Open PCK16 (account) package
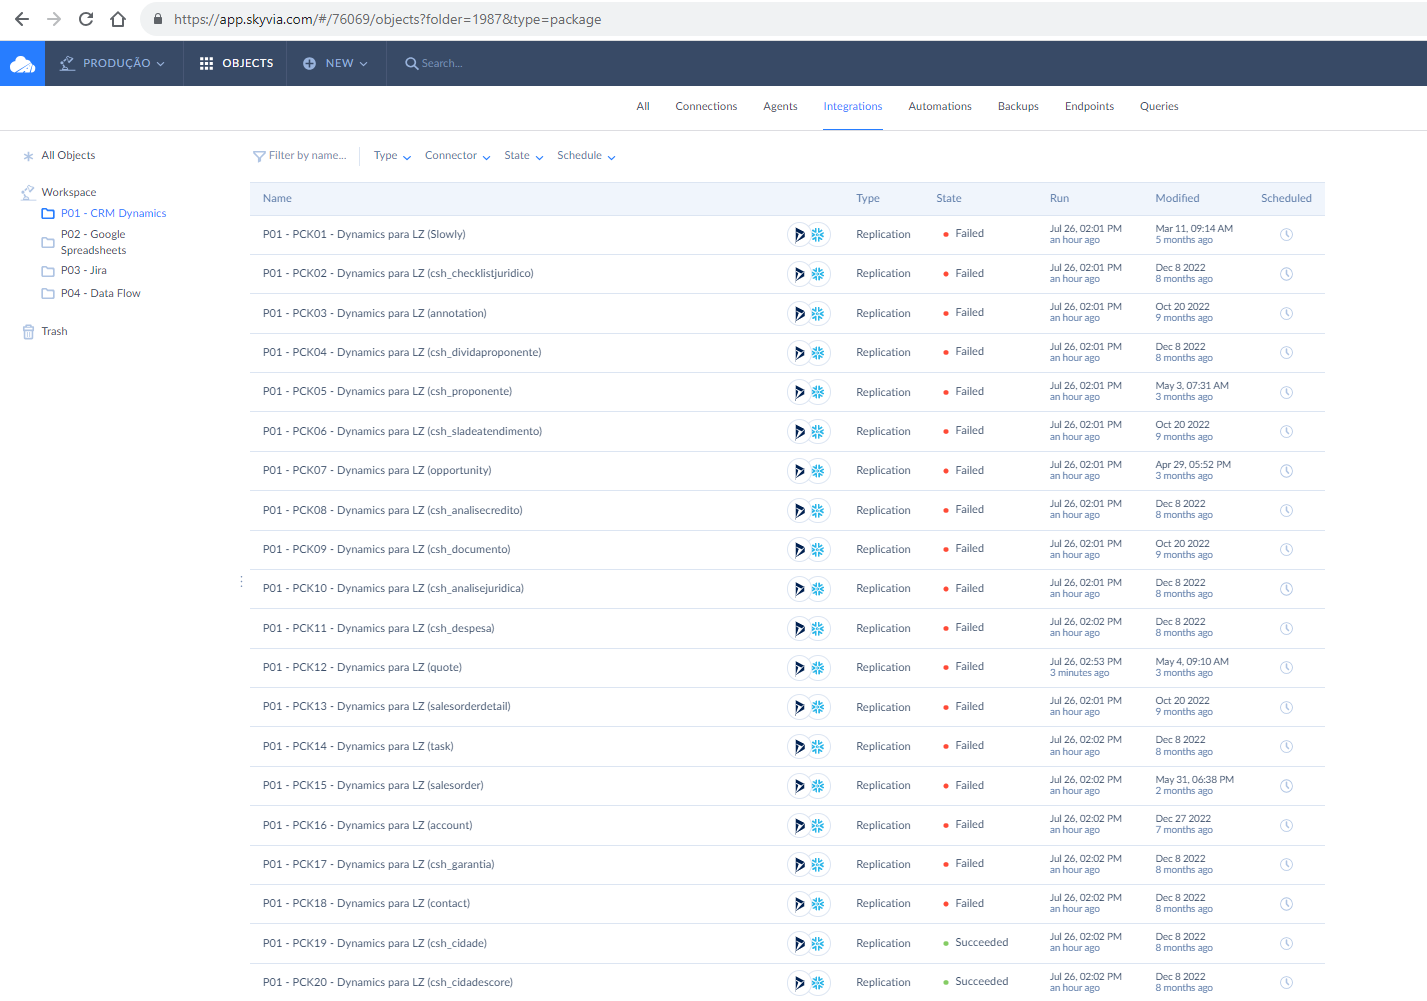Viewport: 1427px width, 1001px height. pyautogui.click(x=367, y=826)
